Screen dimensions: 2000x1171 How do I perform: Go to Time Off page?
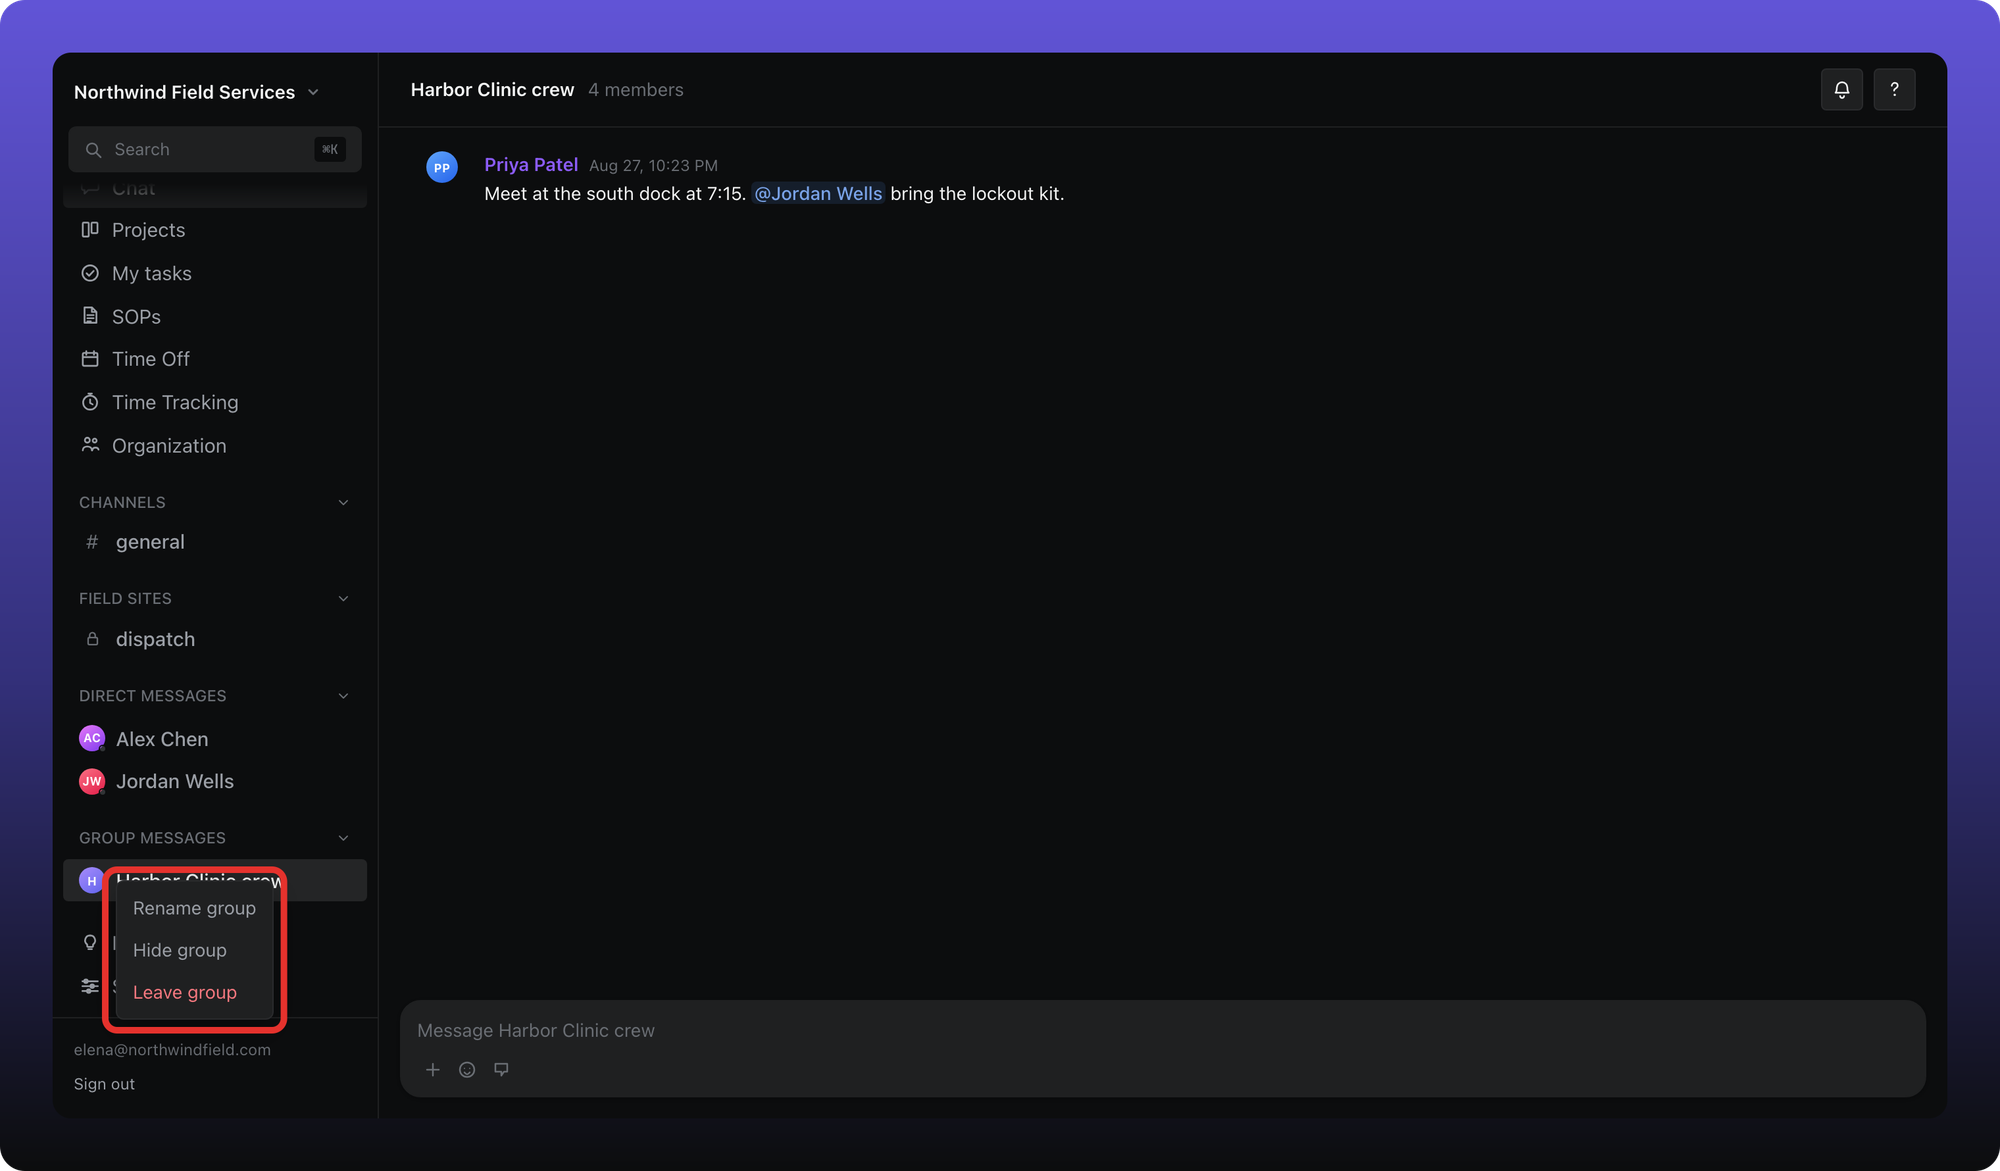point(215,359)
